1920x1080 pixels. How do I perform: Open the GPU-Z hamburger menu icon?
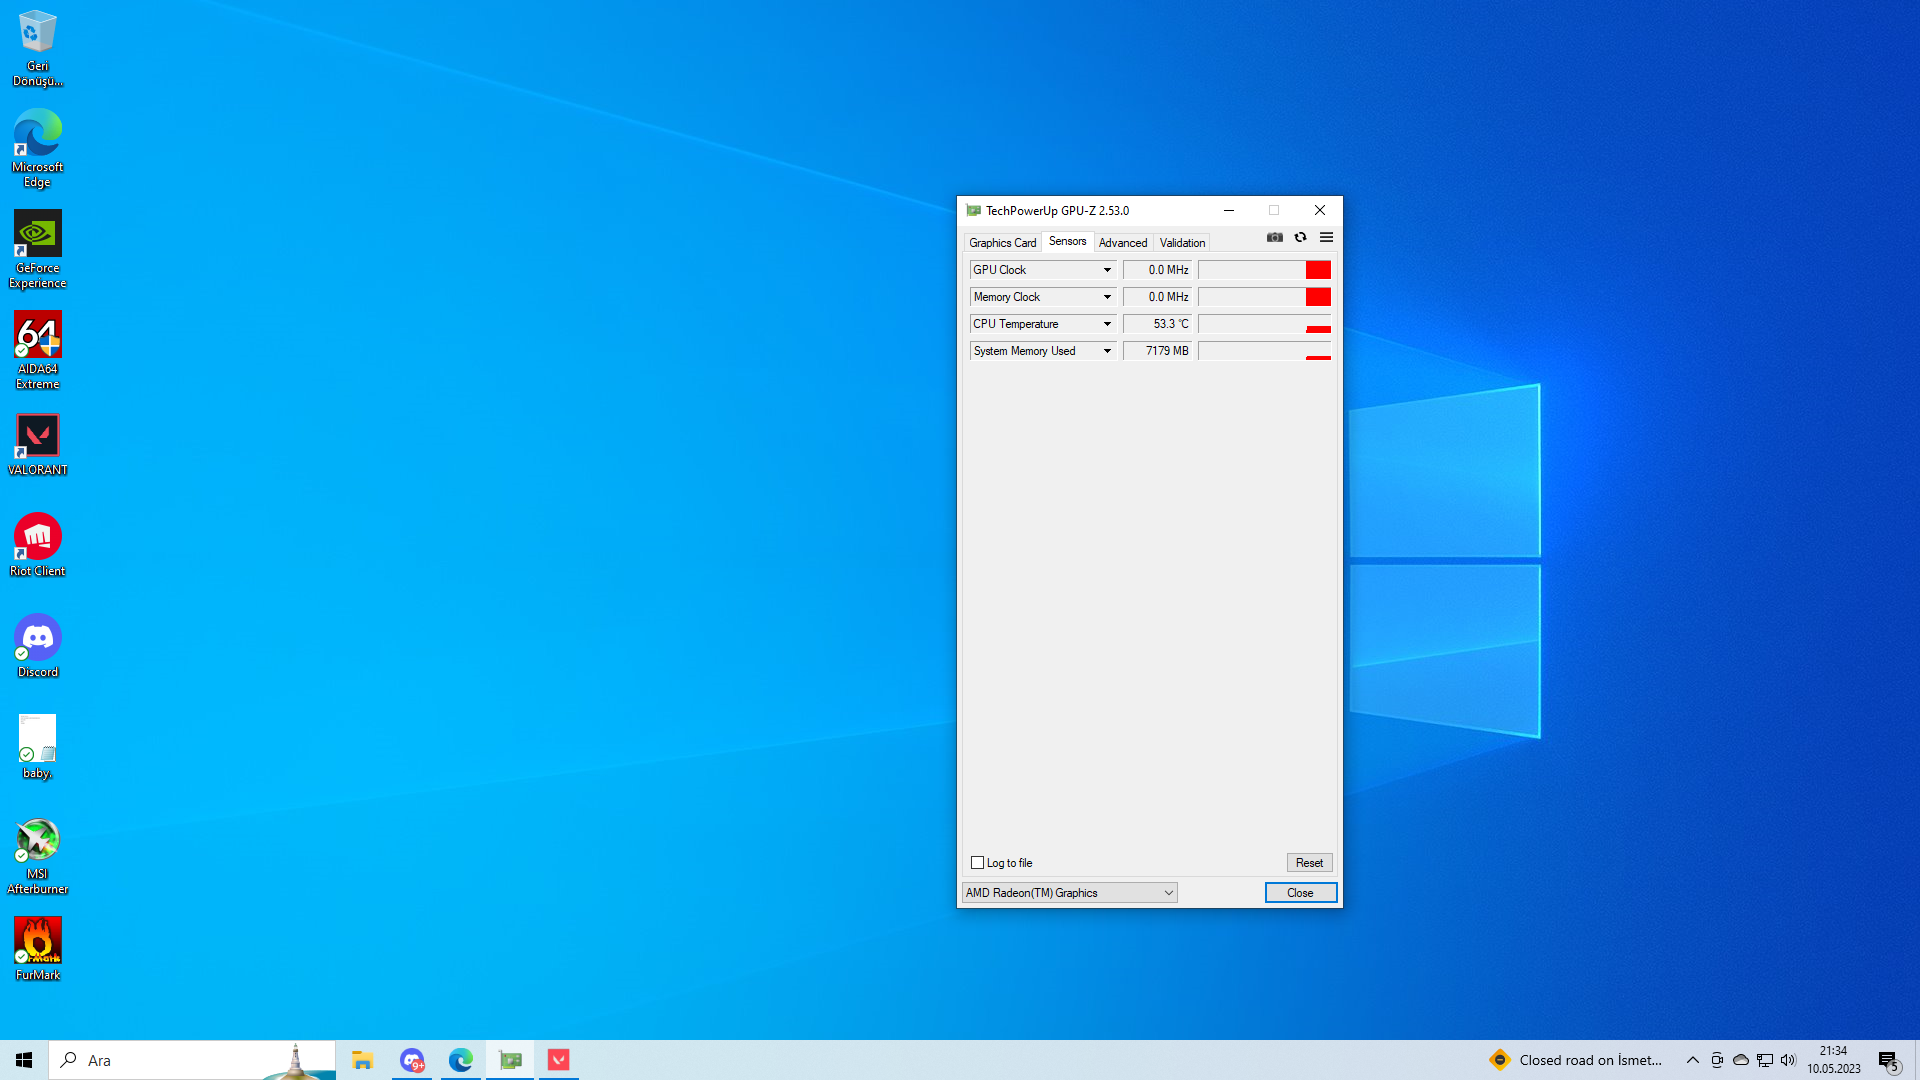pyautogui.click(x=1326, y=237)
